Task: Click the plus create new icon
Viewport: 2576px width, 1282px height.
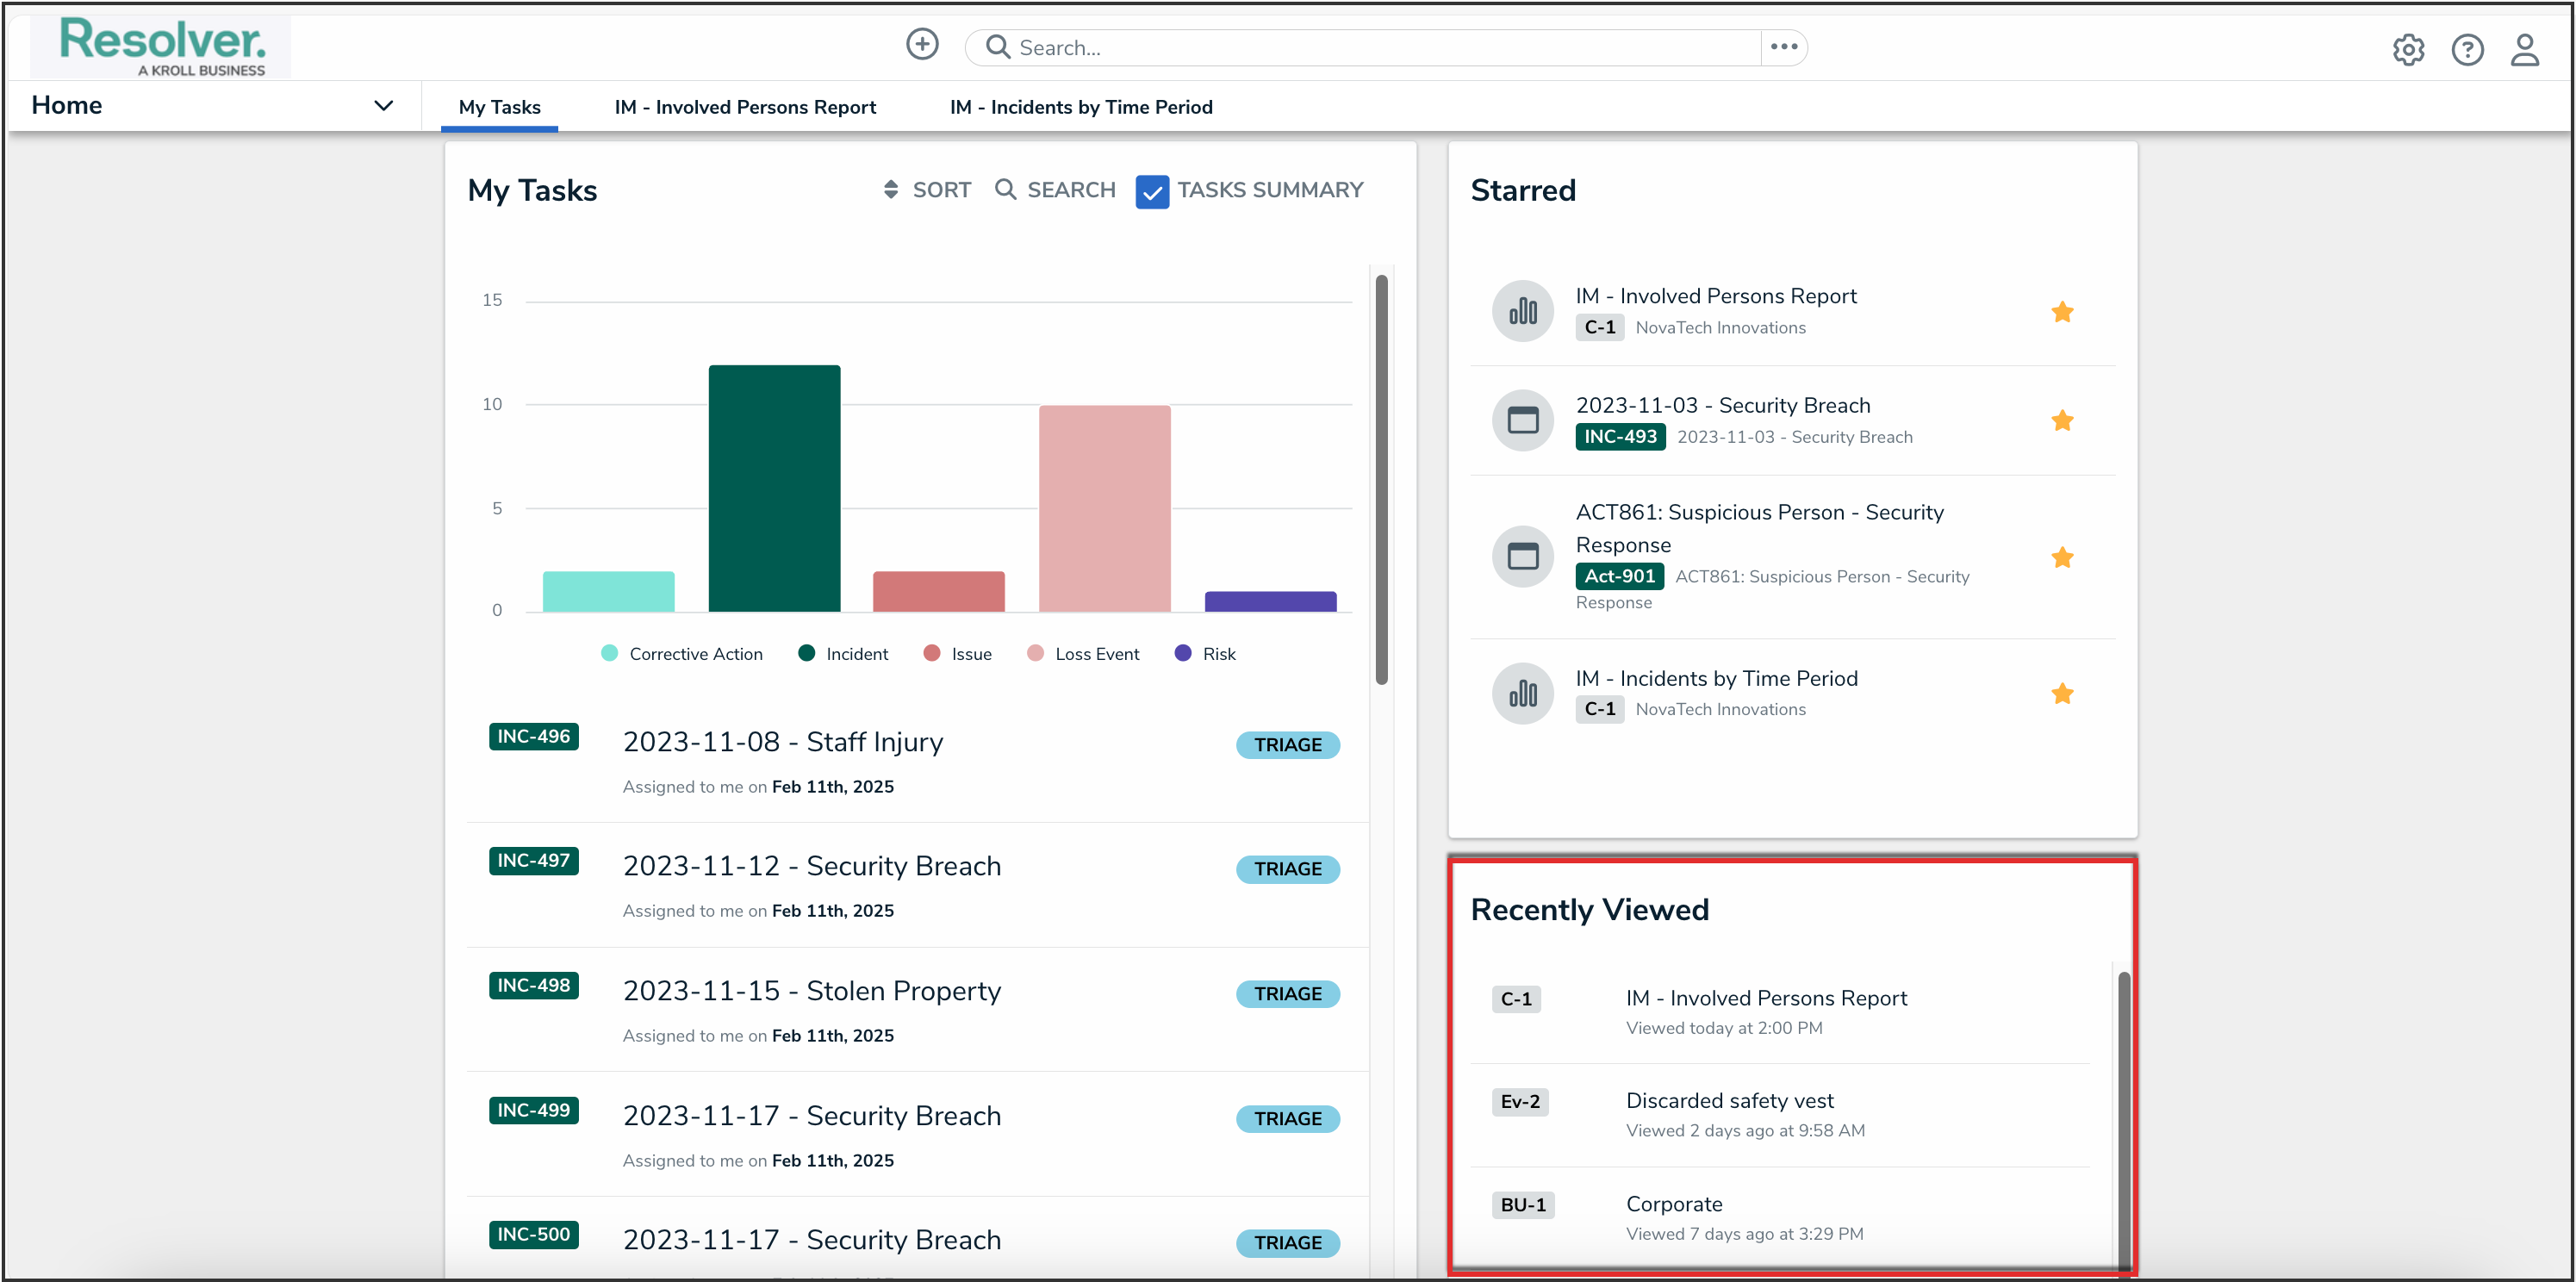Action: point(921,45)
